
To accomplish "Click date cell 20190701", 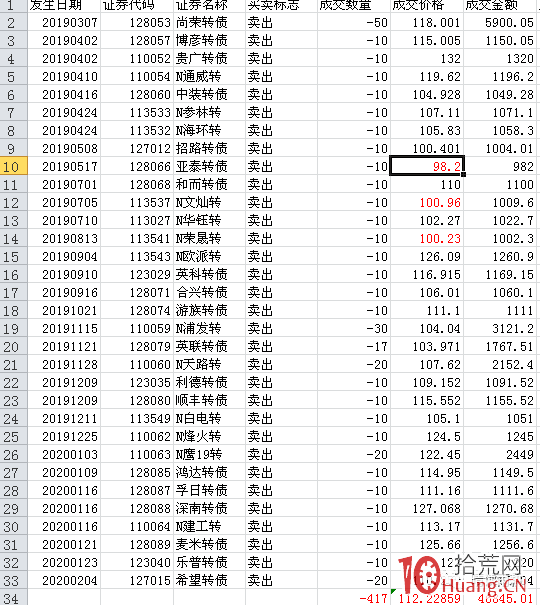I will 64,184.
